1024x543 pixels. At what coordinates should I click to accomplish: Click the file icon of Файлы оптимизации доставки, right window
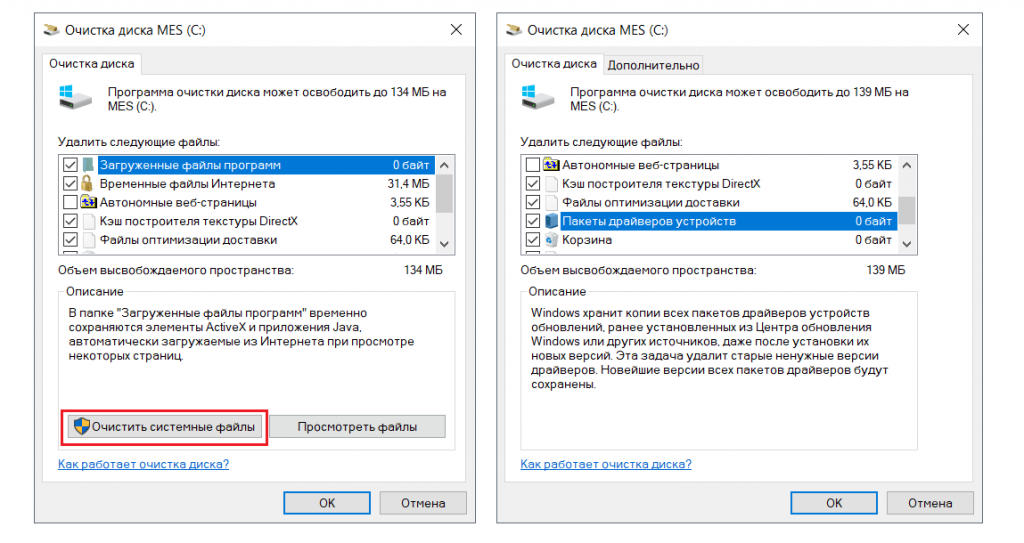coord(551,203)
